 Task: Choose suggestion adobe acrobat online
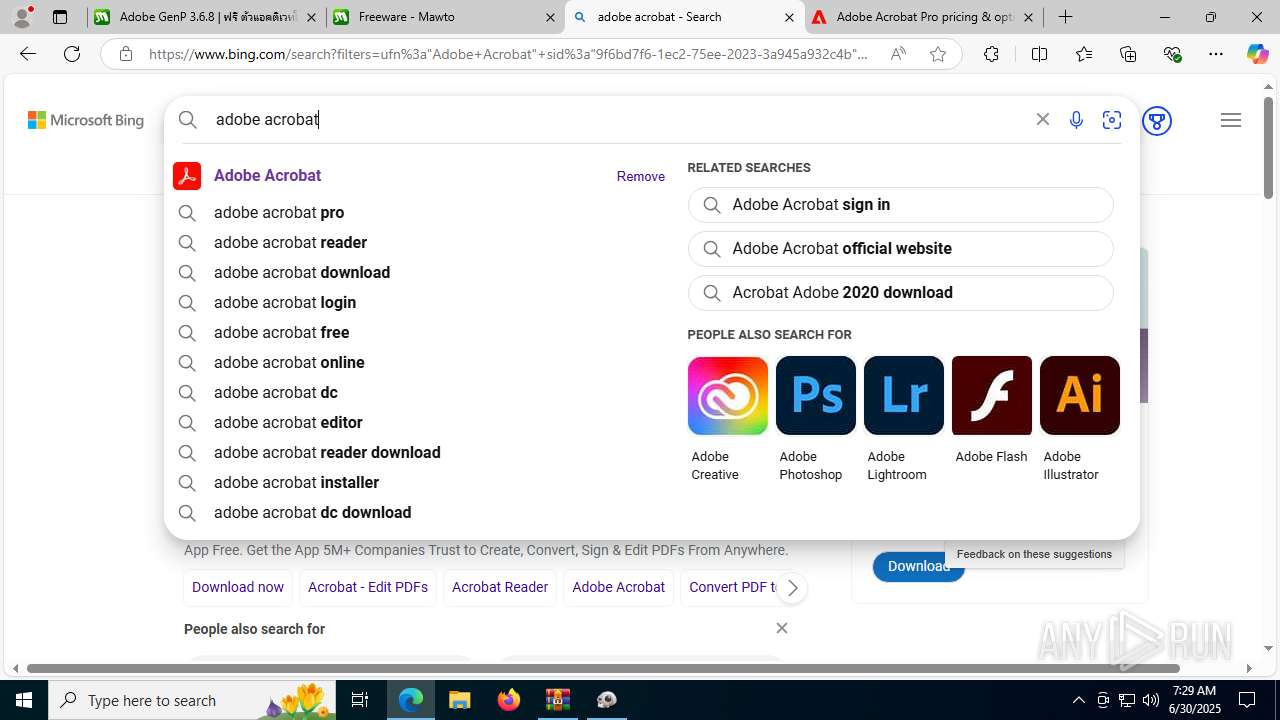[x=289, y=362]
